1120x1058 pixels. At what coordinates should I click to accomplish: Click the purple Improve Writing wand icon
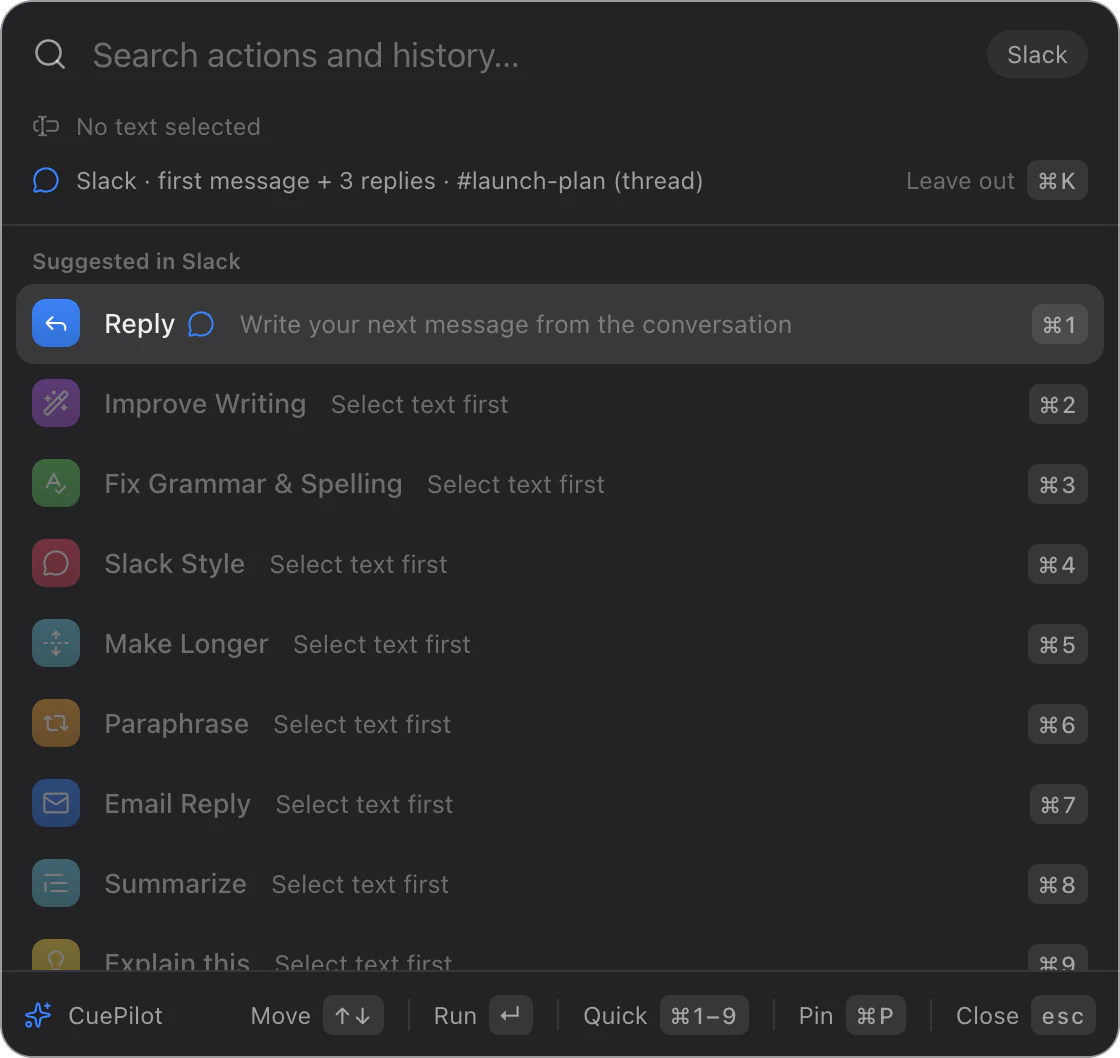point(56,404)
